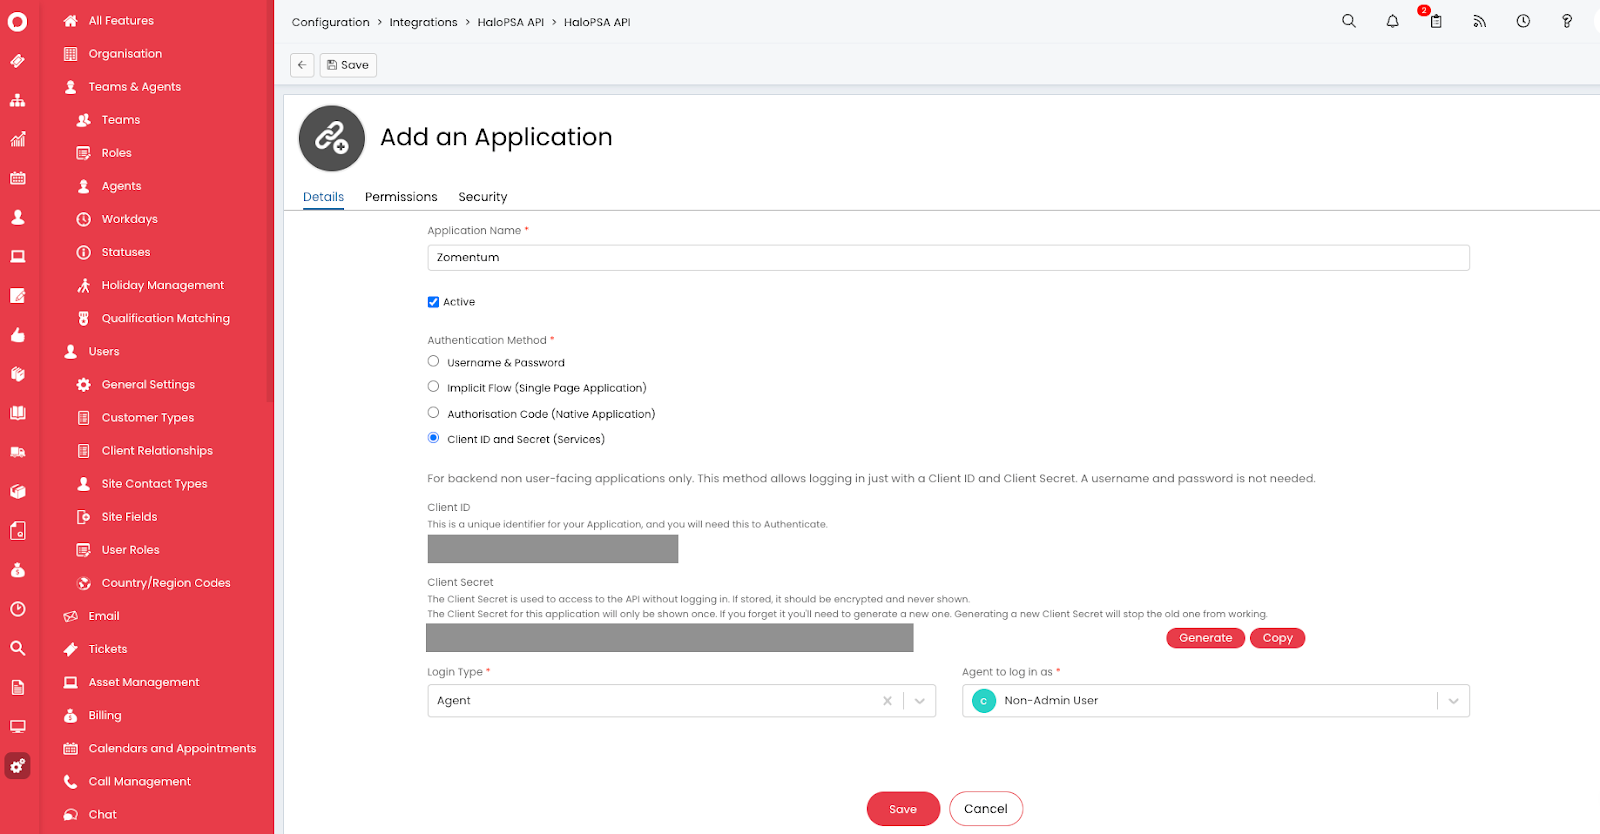Open Roles under Teams & Agents
The height and width of the screenshot is (834, 1600).
117,153
